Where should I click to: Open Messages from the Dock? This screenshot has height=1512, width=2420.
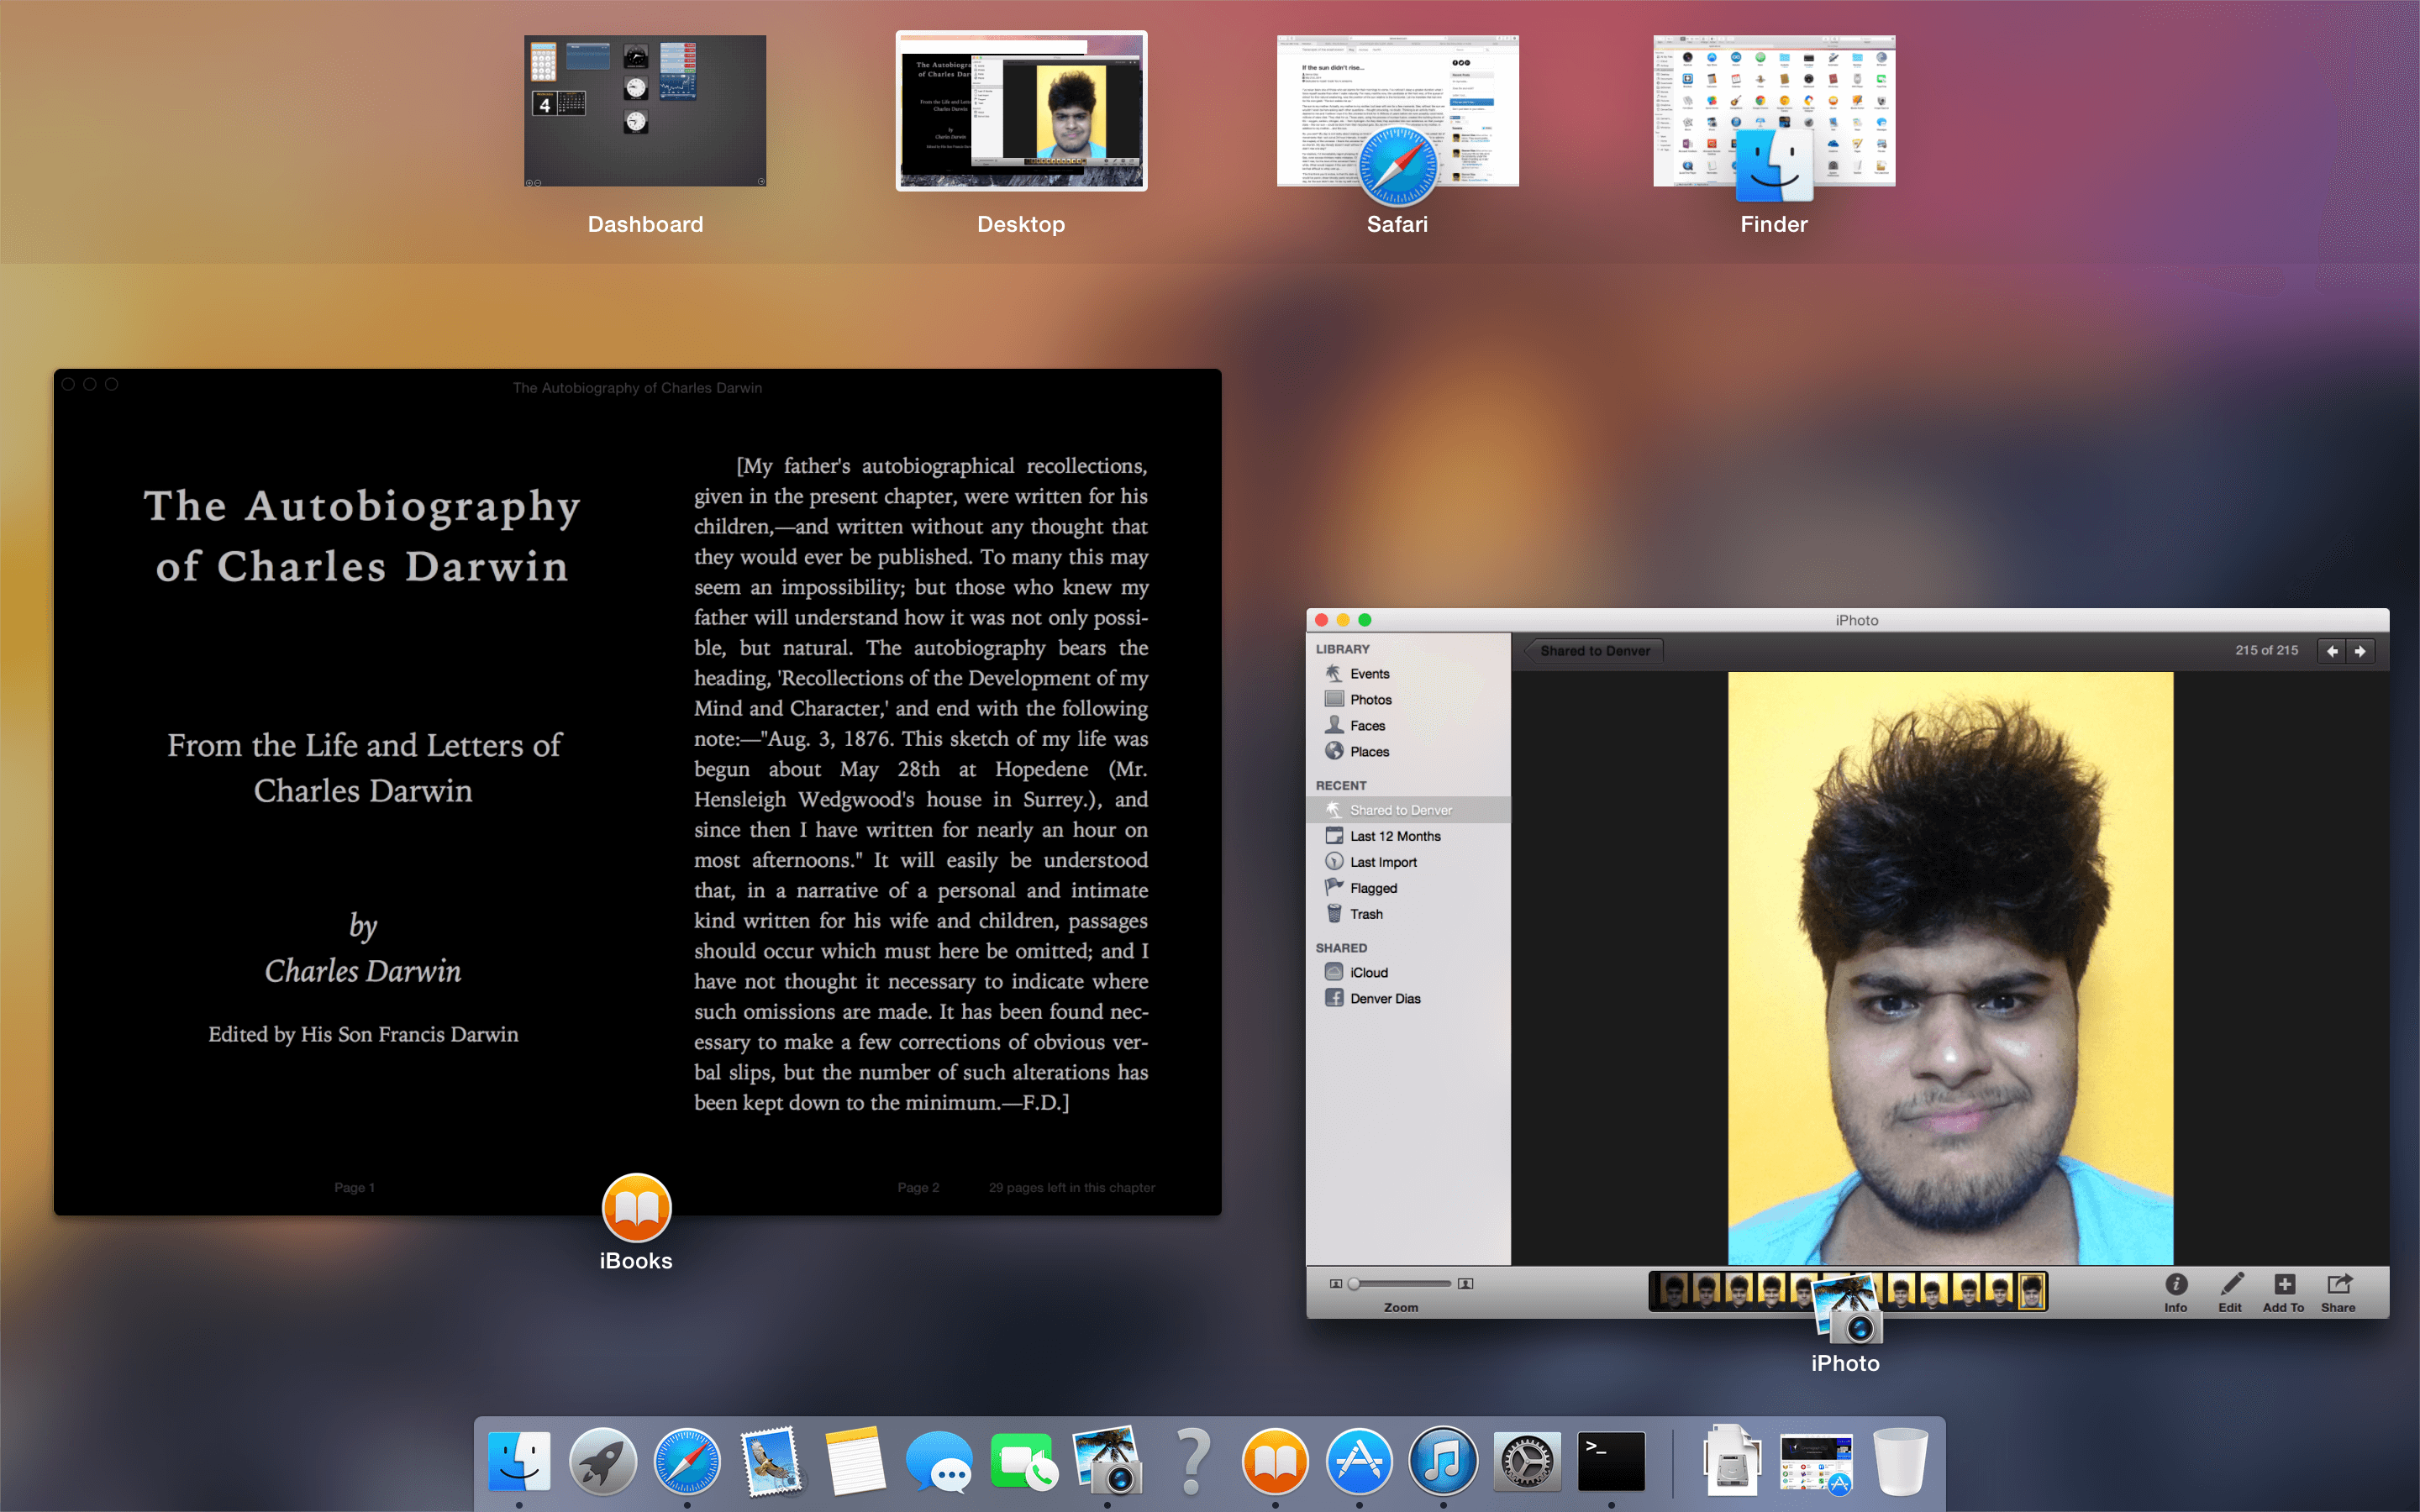[x=939, y=1461]
